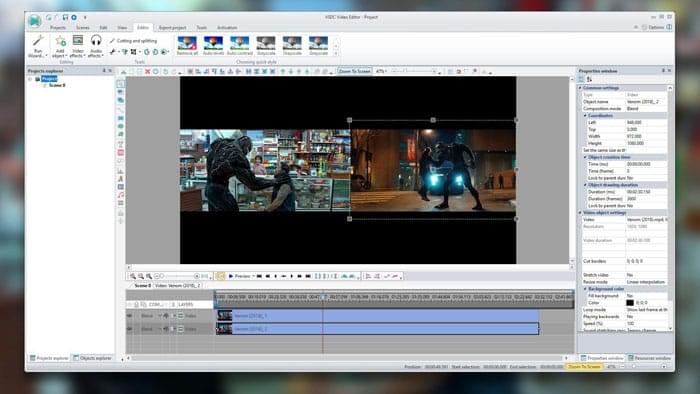Click the top-center resize handle of the selected video

[433, 120]
